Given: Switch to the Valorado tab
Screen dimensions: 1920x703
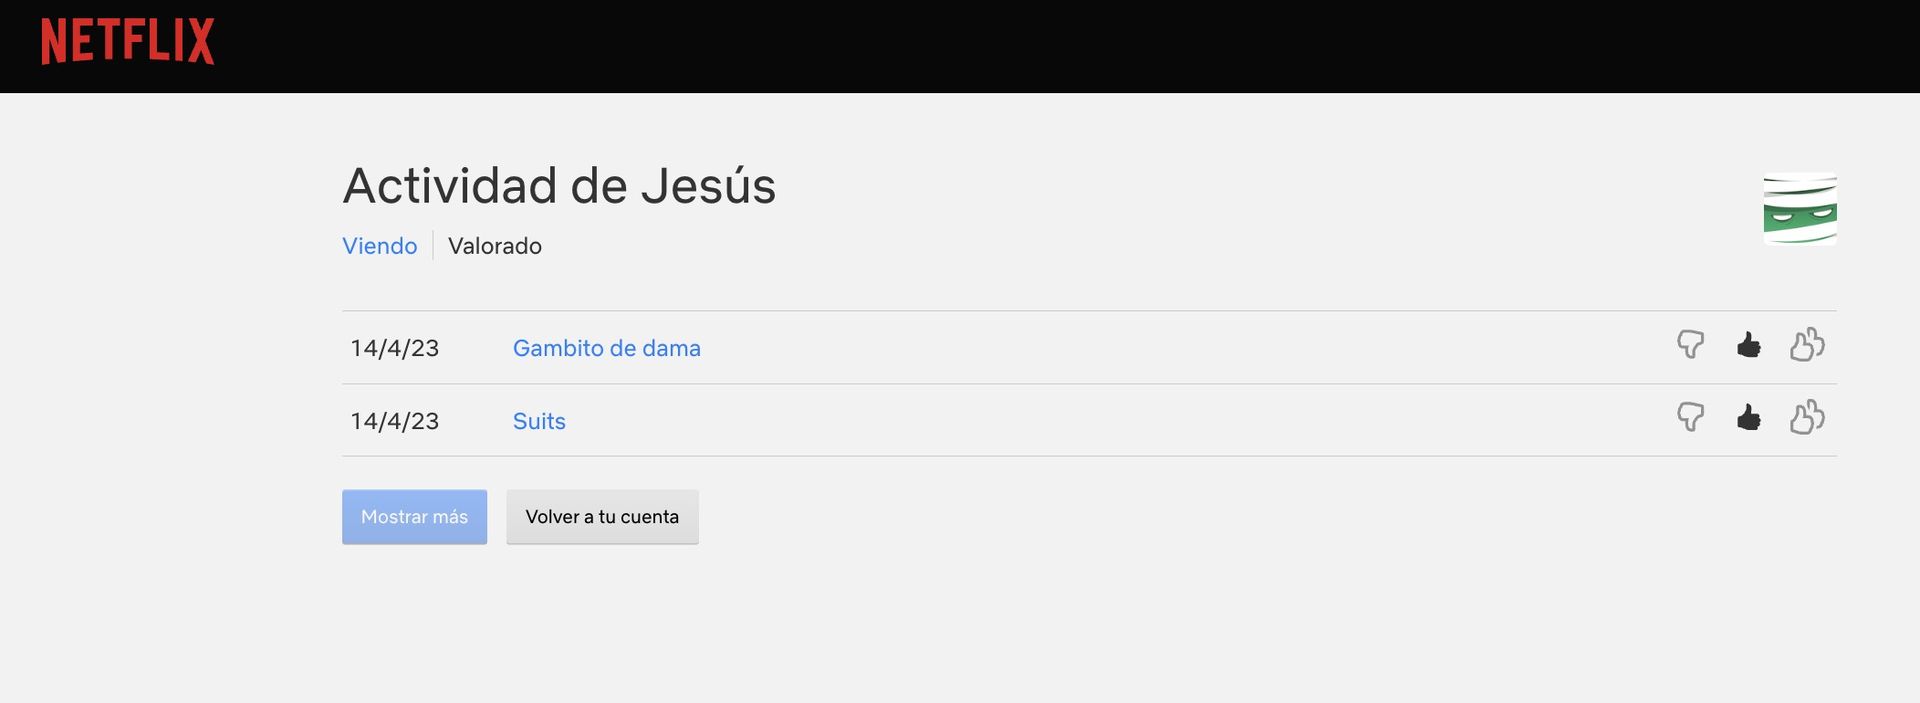Looking at the screenshot, I should [x=494, y=246].
